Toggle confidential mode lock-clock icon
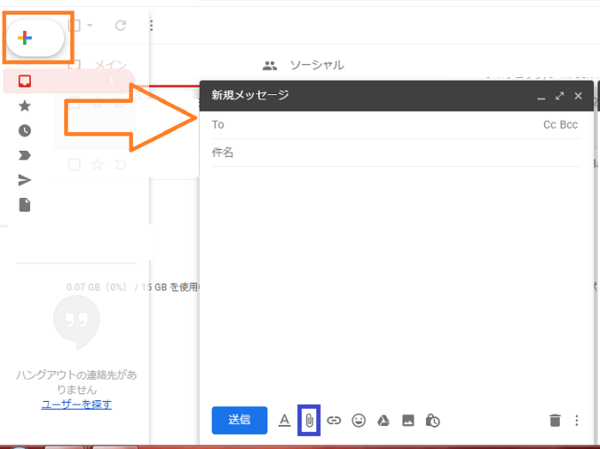The height and width of the screenshot is (449, 600). pyautogui.click(x=432, y=420)
